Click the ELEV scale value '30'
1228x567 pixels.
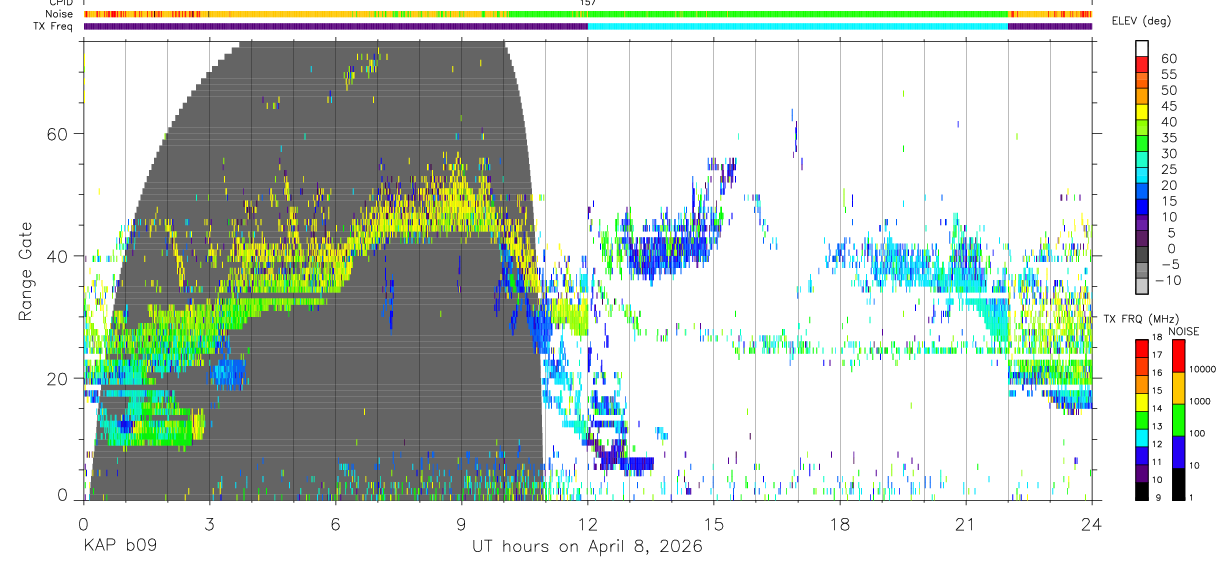point(1169,154)
